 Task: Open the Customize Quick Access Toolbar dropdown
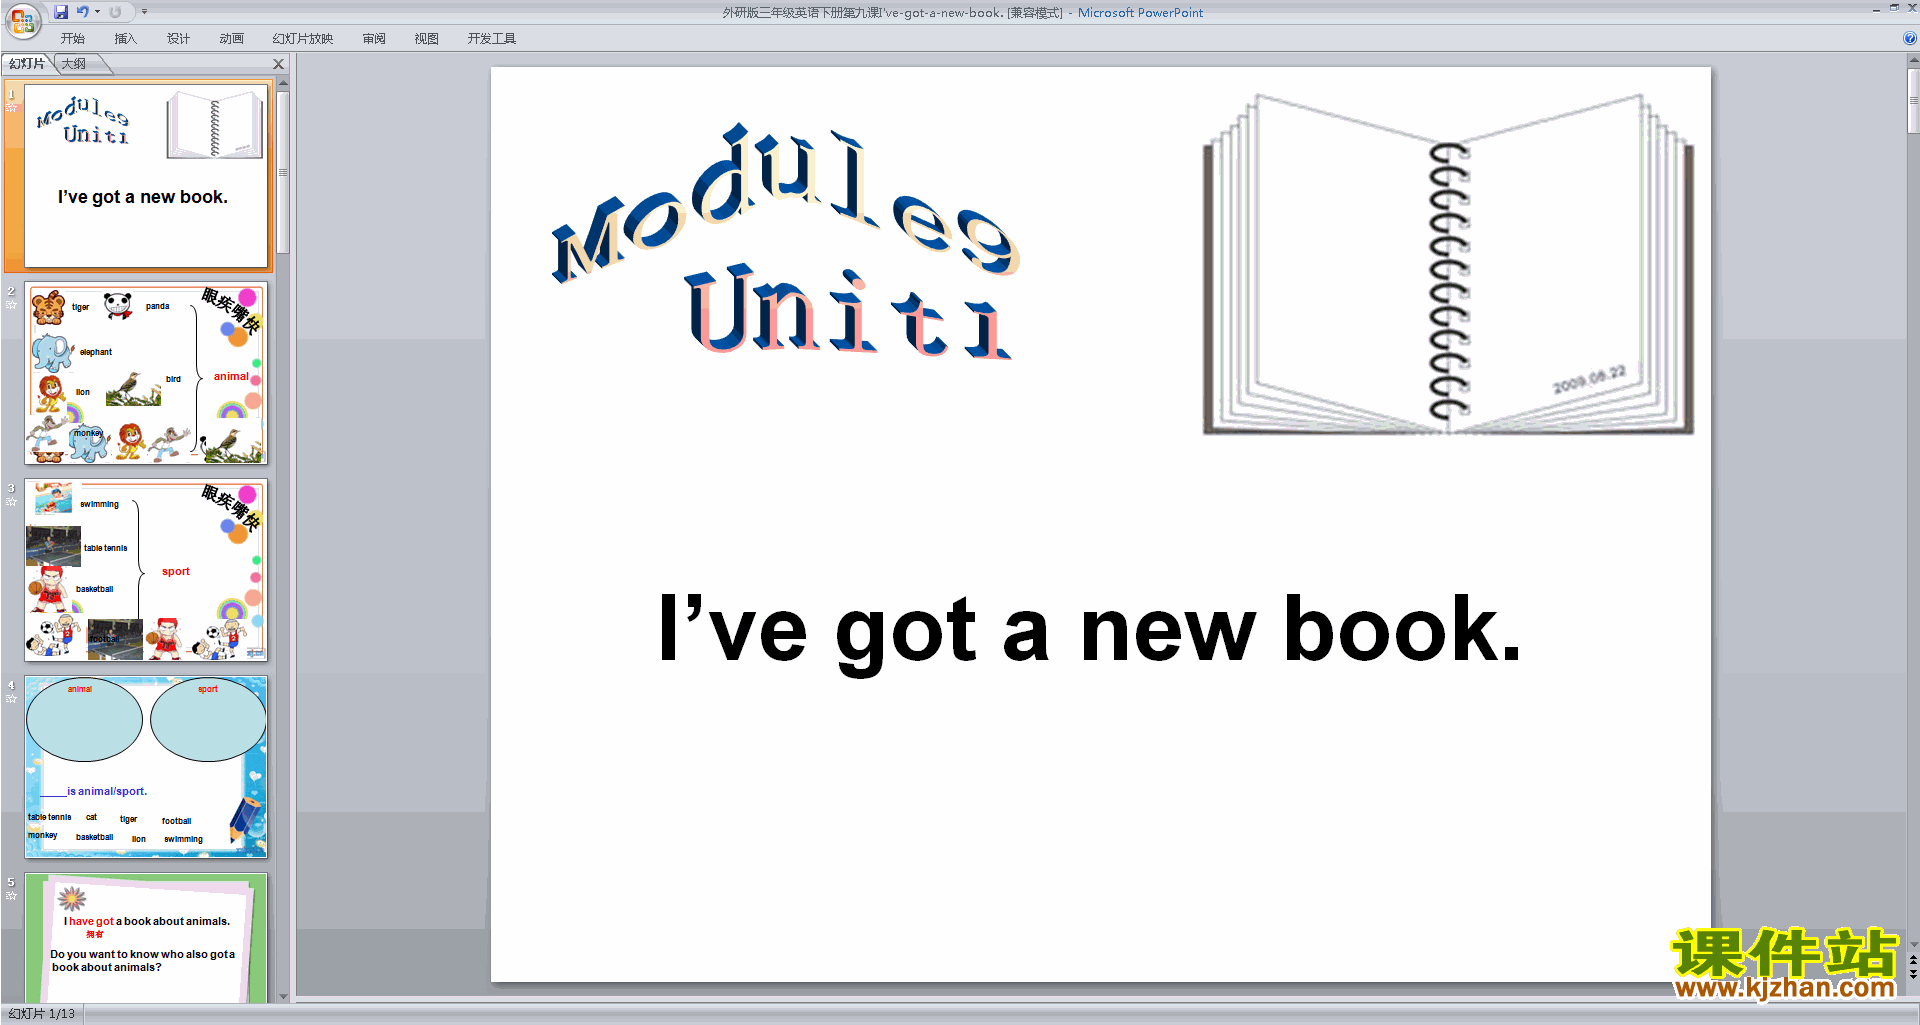click(x=144, y=12)
